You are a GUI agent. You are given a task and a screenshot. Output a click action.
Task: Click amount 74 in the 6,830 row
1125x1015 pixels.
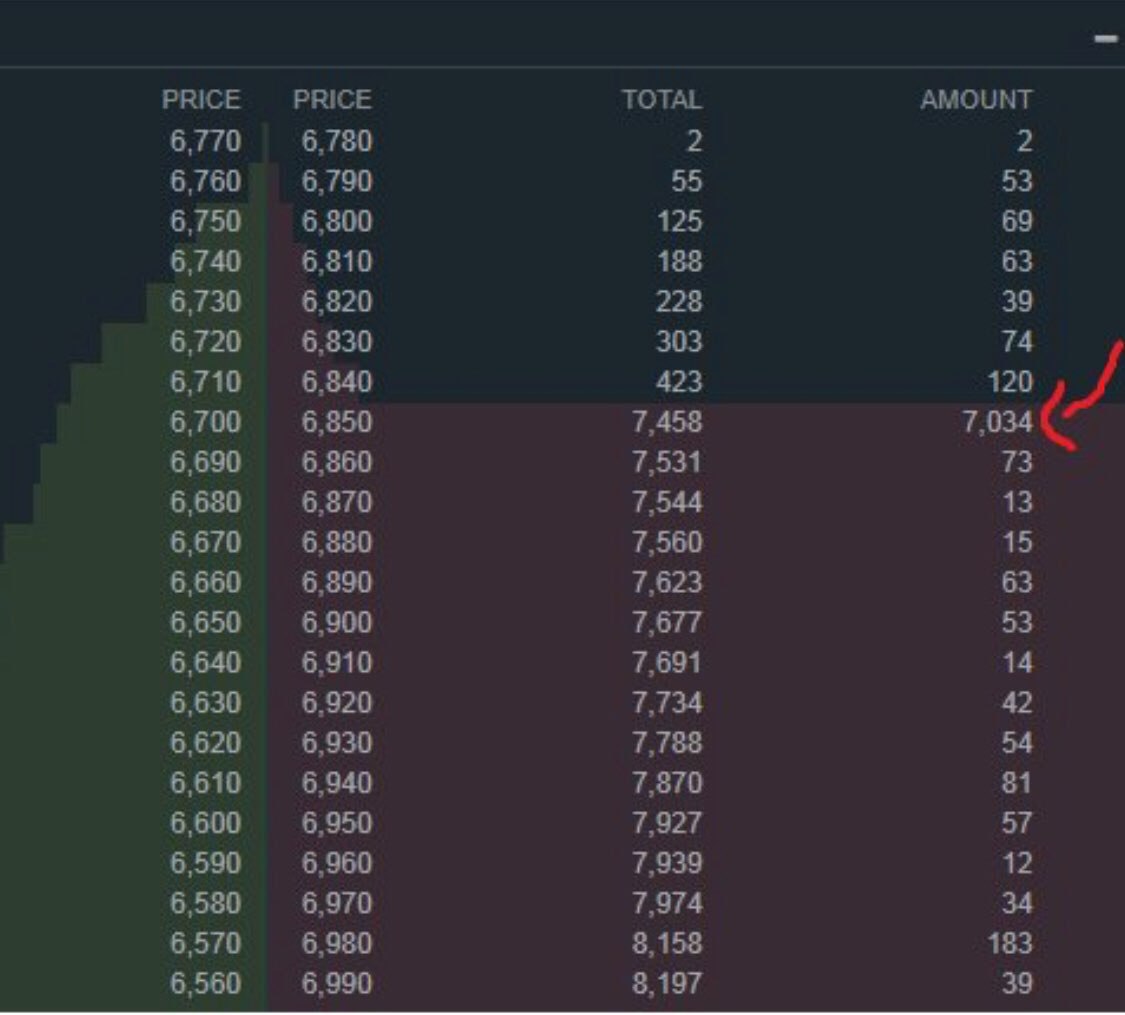coord(1017,342)
